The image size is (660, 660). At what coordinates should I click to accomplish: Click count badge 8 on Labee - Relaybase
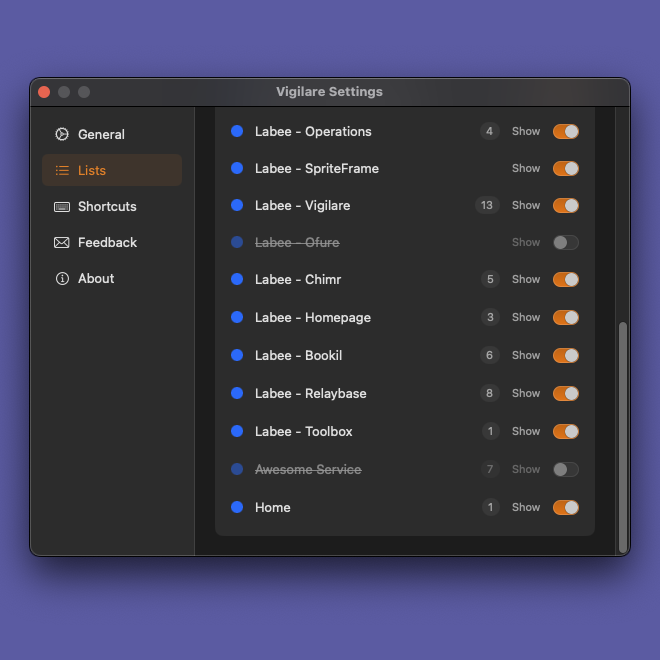[x=490, y=394]
